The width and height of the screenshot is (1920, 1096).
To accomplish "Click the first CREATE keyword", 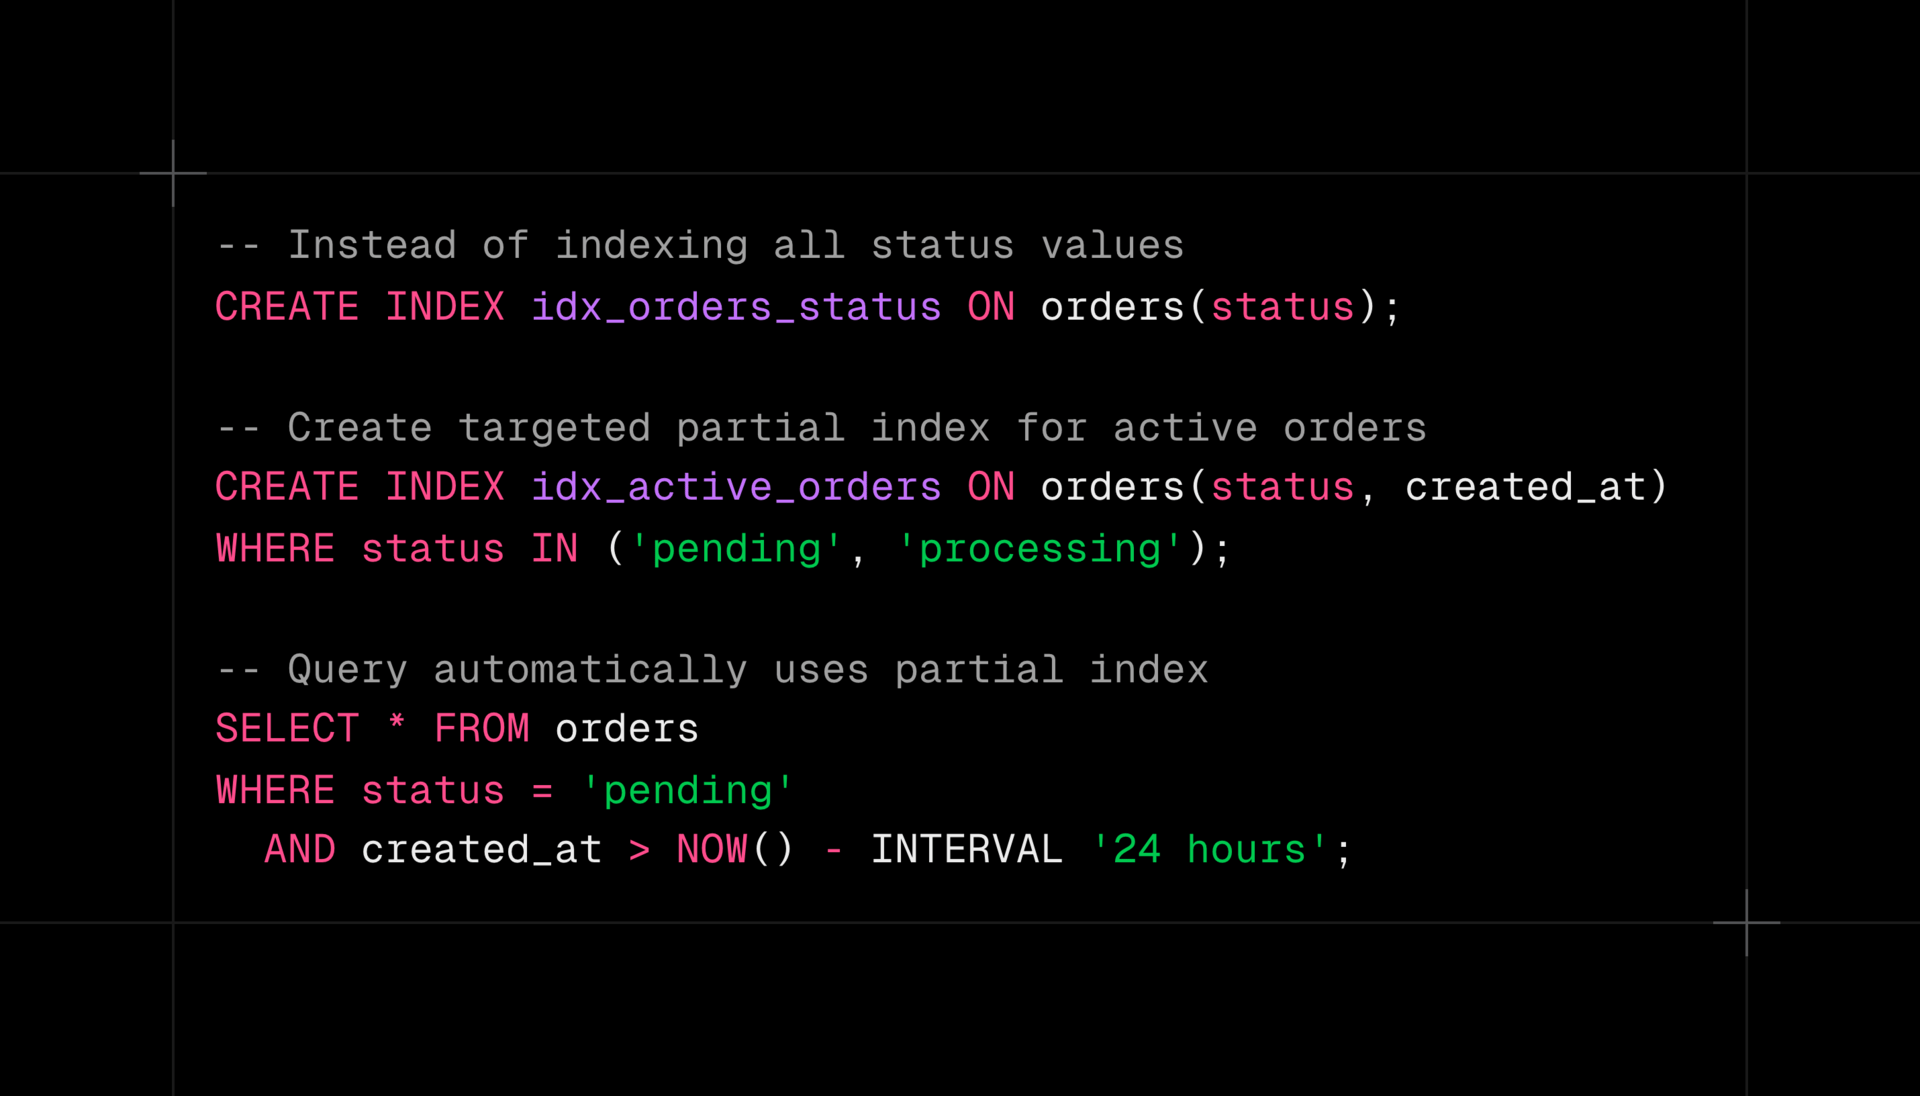I will point(287,307).
